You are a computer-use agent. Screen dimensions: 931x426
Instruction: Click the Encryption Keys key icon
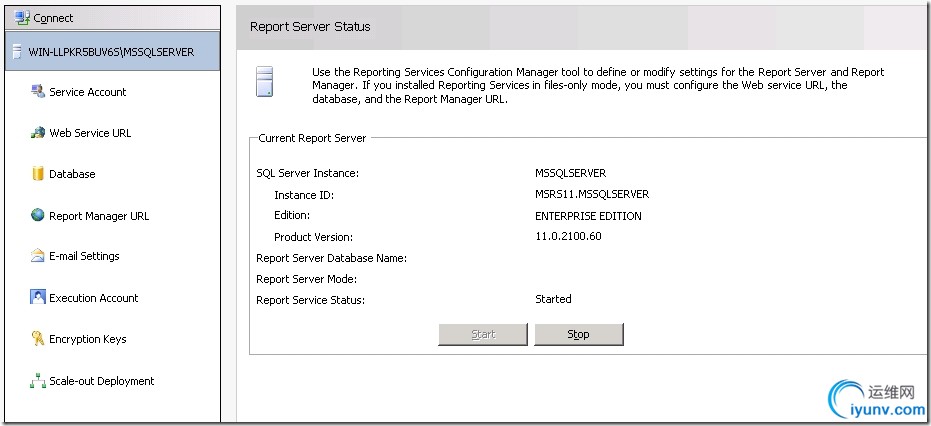pos(38,339)
